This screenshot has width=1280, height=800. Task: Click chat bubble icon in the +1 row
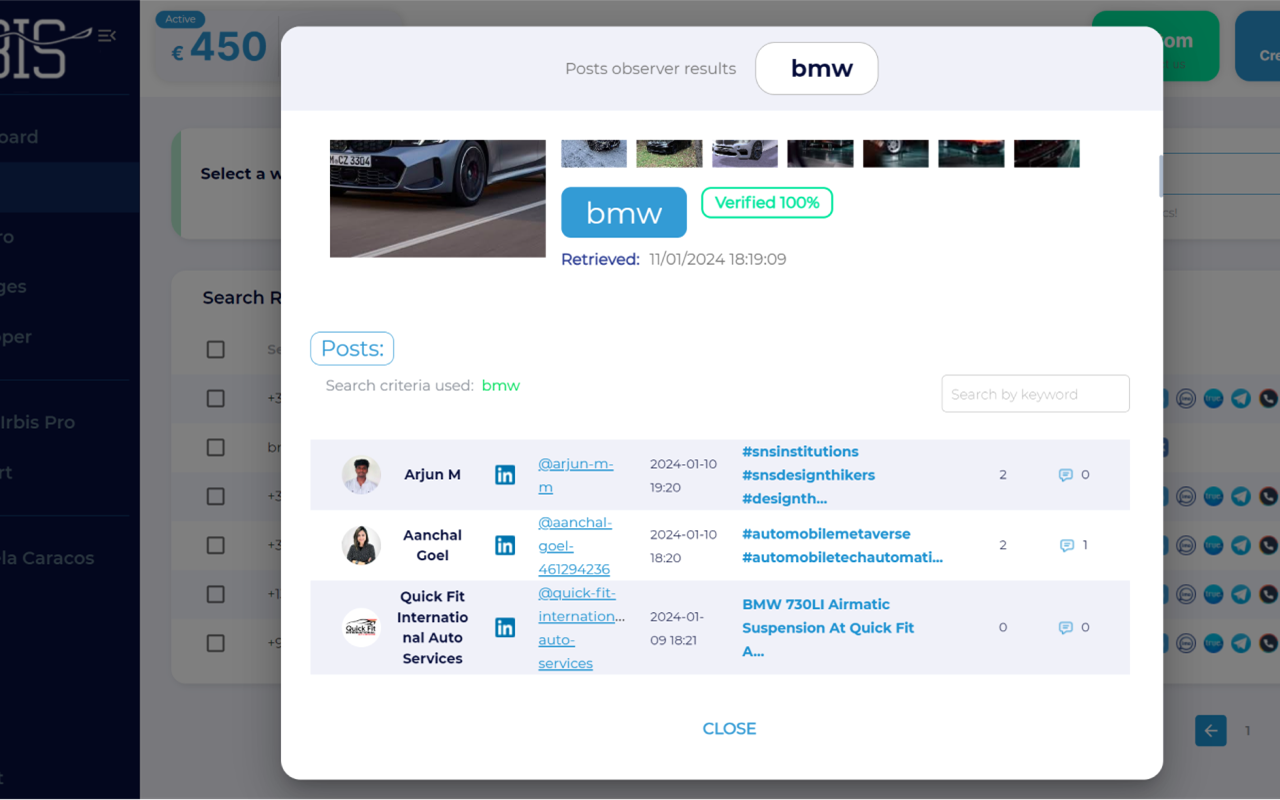(x=1186, y=594)
